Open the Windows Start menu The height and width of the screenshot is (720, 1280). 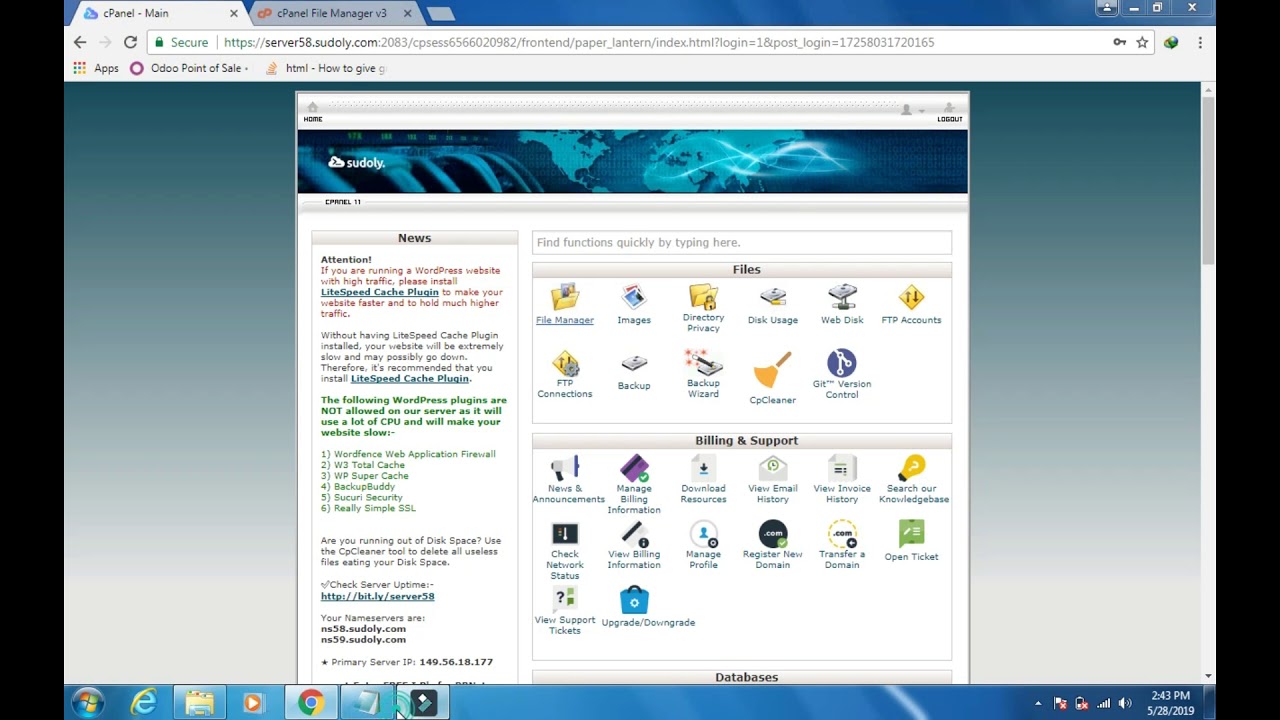coord(88,703)
